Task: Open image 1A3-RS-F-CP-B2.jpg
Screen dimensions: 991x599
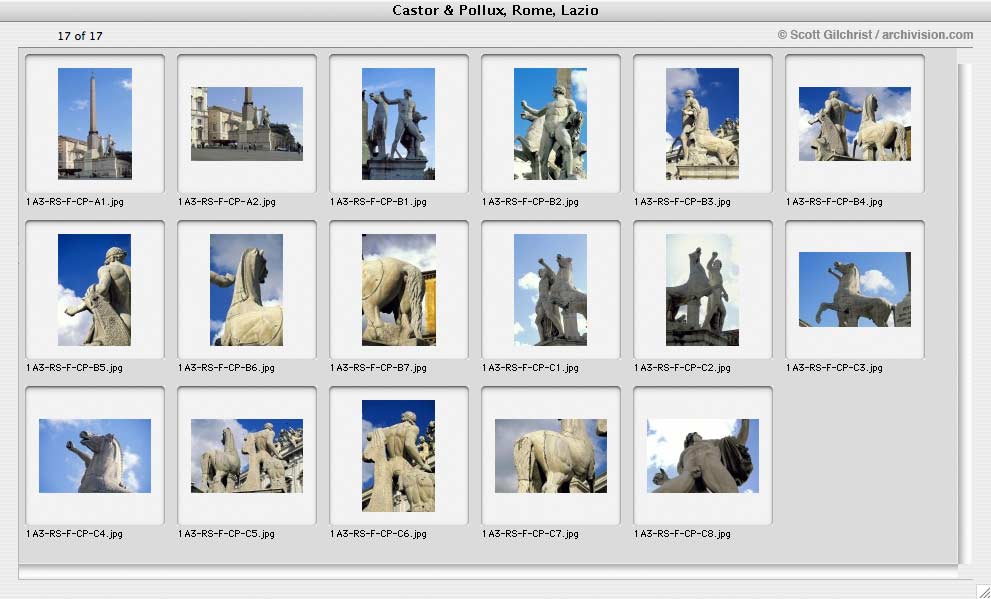Action: pos(550,124)
